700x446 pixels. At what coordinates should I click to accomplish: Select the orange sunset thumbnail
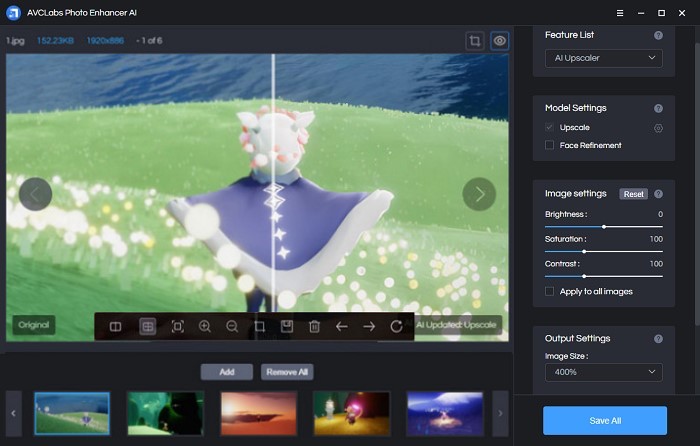[x=259, y=413]
